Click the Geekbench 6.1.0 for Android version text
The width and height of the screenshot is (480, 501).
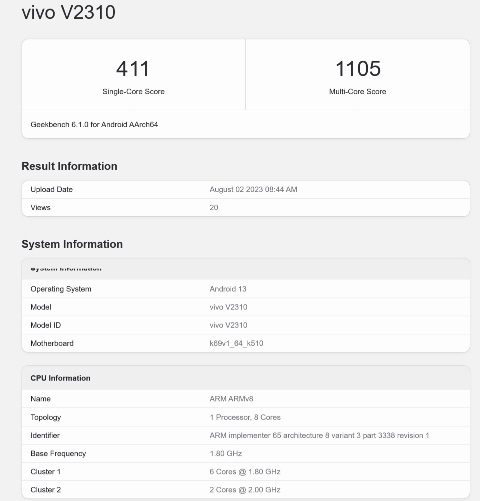point(94,124)
